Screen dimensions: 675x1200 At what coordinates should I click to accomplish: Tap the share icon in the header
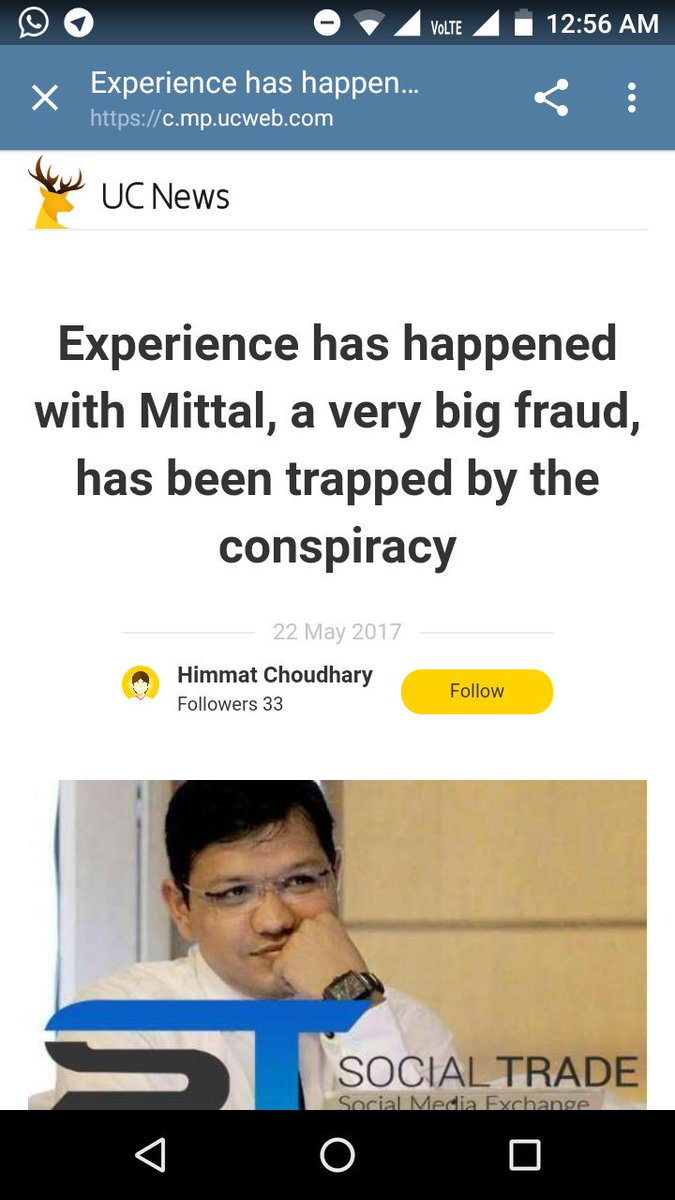pos(551,98)
